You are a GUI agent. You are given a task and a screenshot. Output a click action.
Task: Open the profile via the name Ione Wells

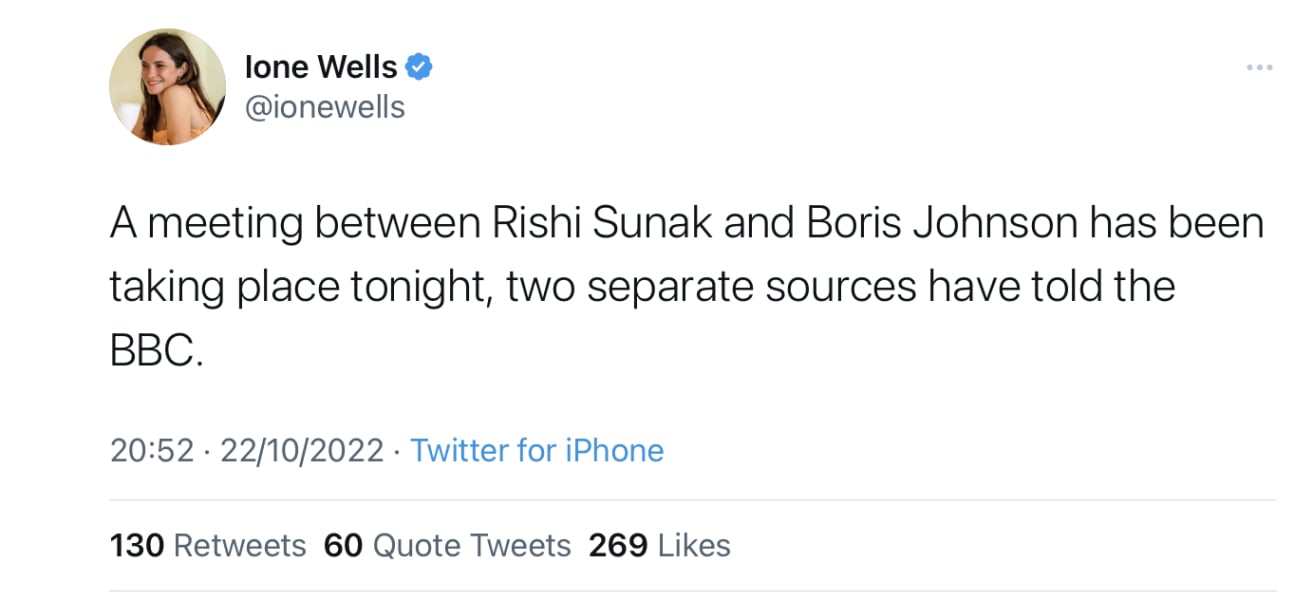[322, 66]
